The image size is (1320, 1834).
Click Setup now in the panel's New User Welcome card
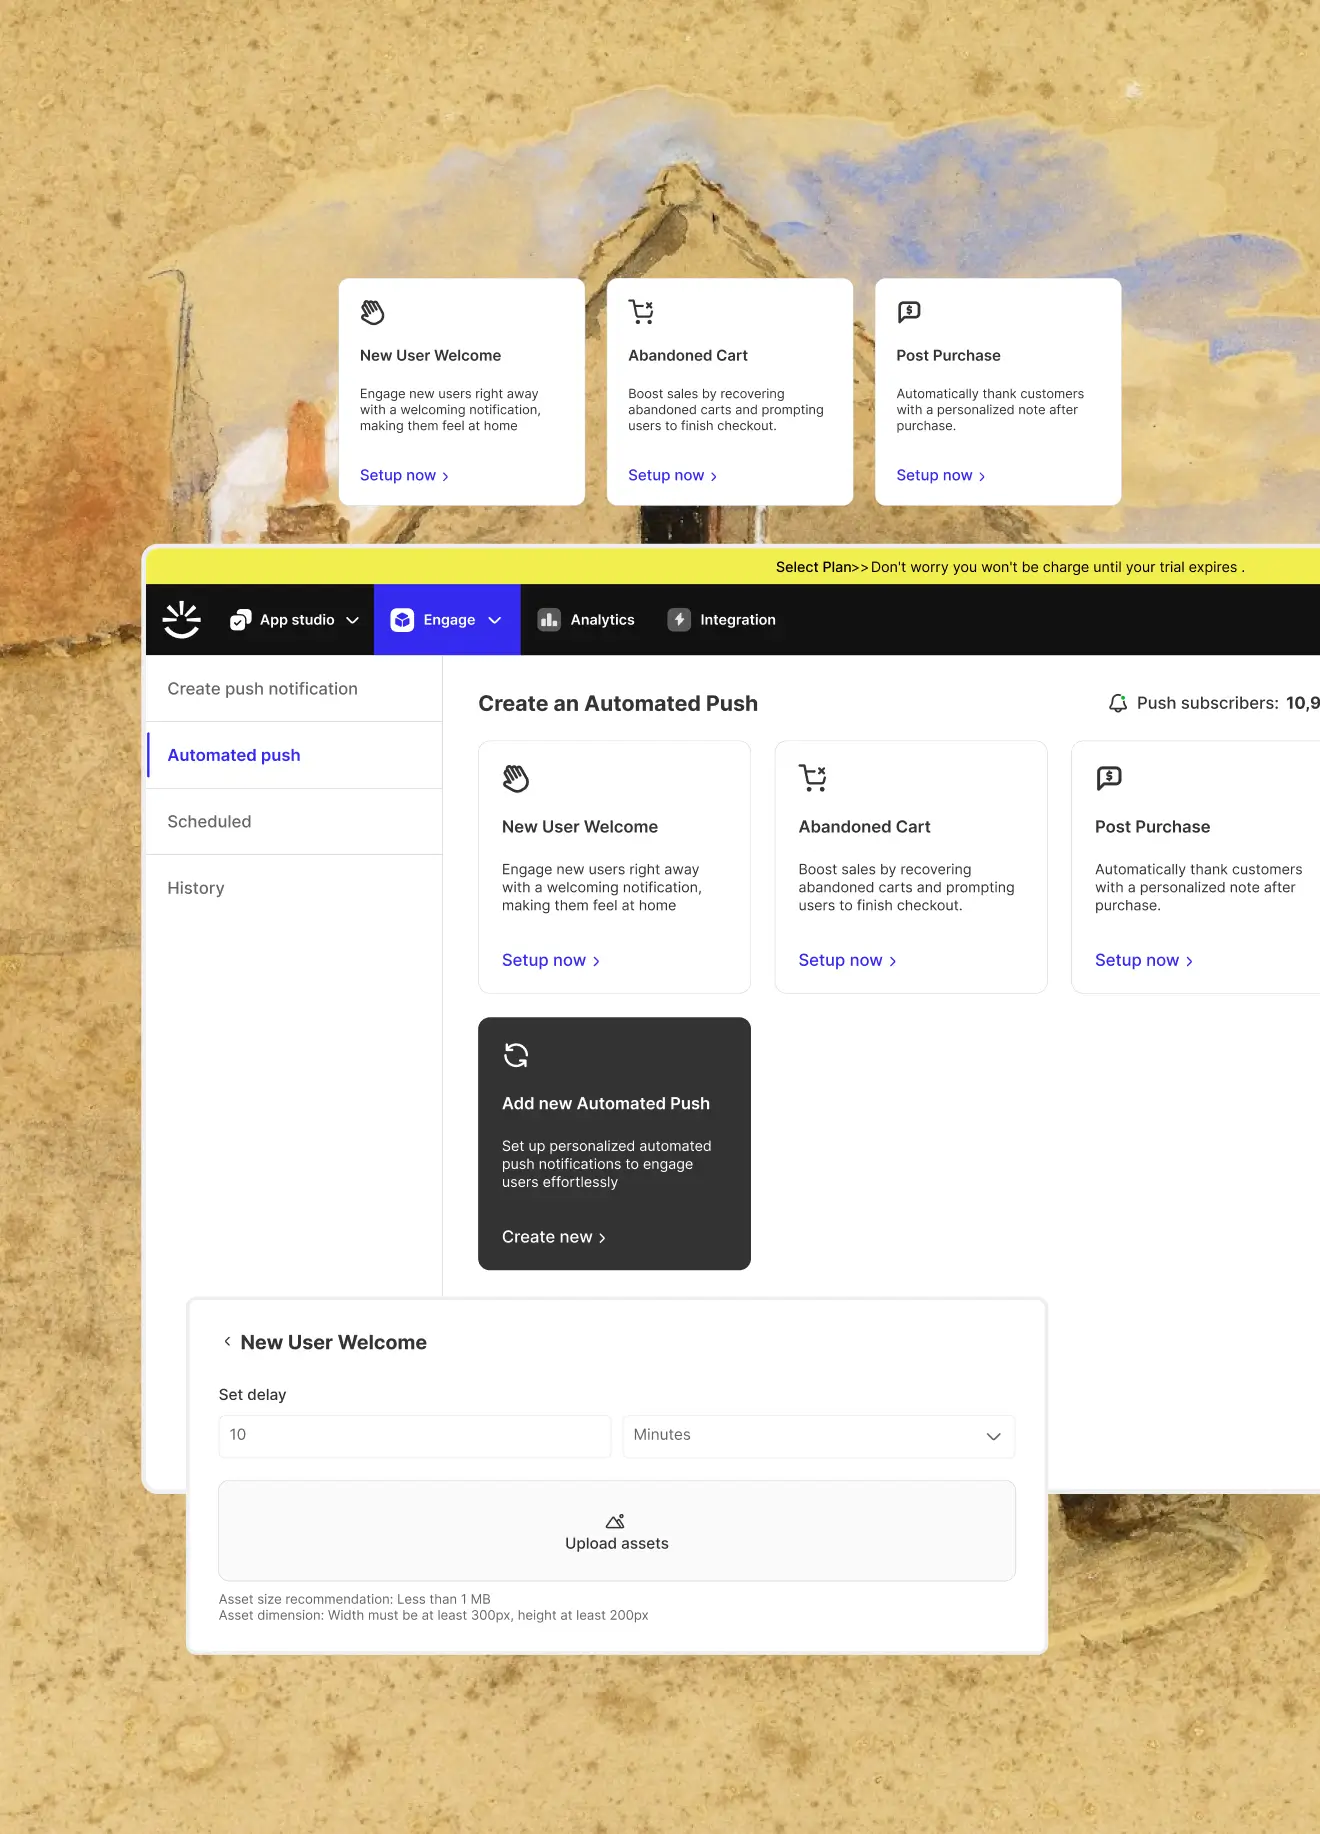551,960
